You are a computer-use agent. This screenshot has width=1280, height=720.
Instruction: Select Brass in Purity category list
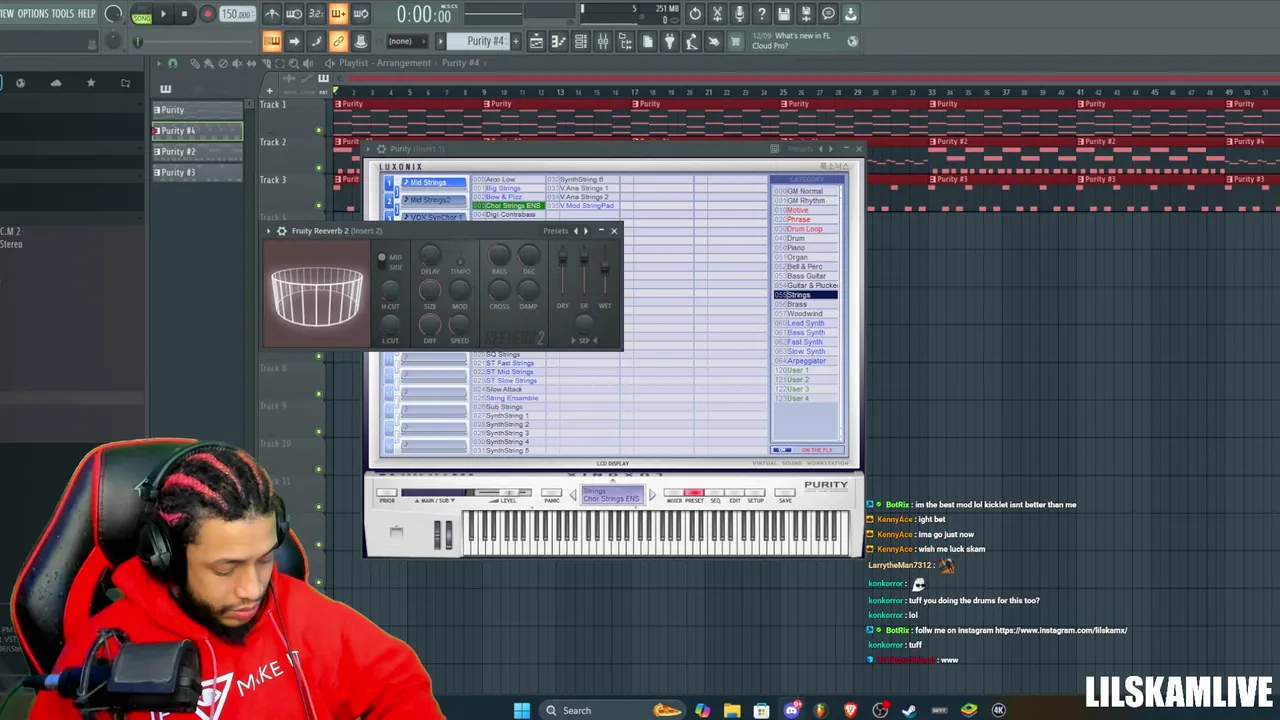click(x=805, y=304)
